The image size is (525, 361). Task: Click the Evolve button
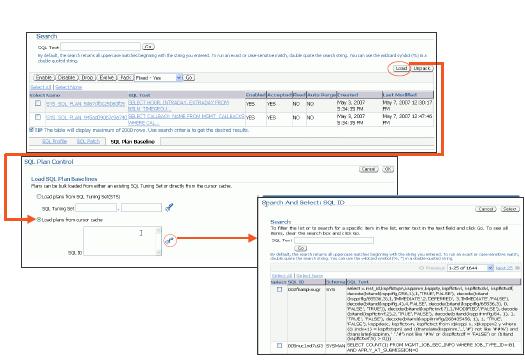pyautogui.click(x=106, y=77)
